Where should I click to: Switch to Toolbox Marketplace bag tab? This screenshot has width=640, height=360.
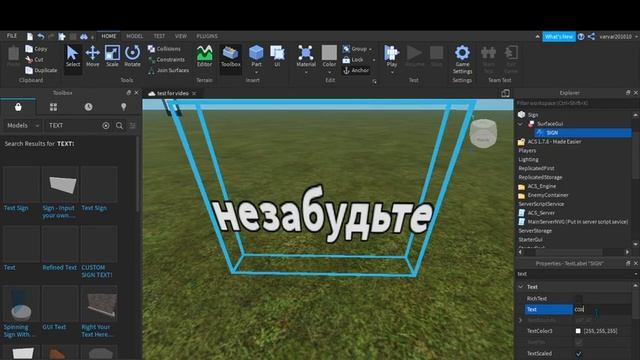(x=18, y=107)
